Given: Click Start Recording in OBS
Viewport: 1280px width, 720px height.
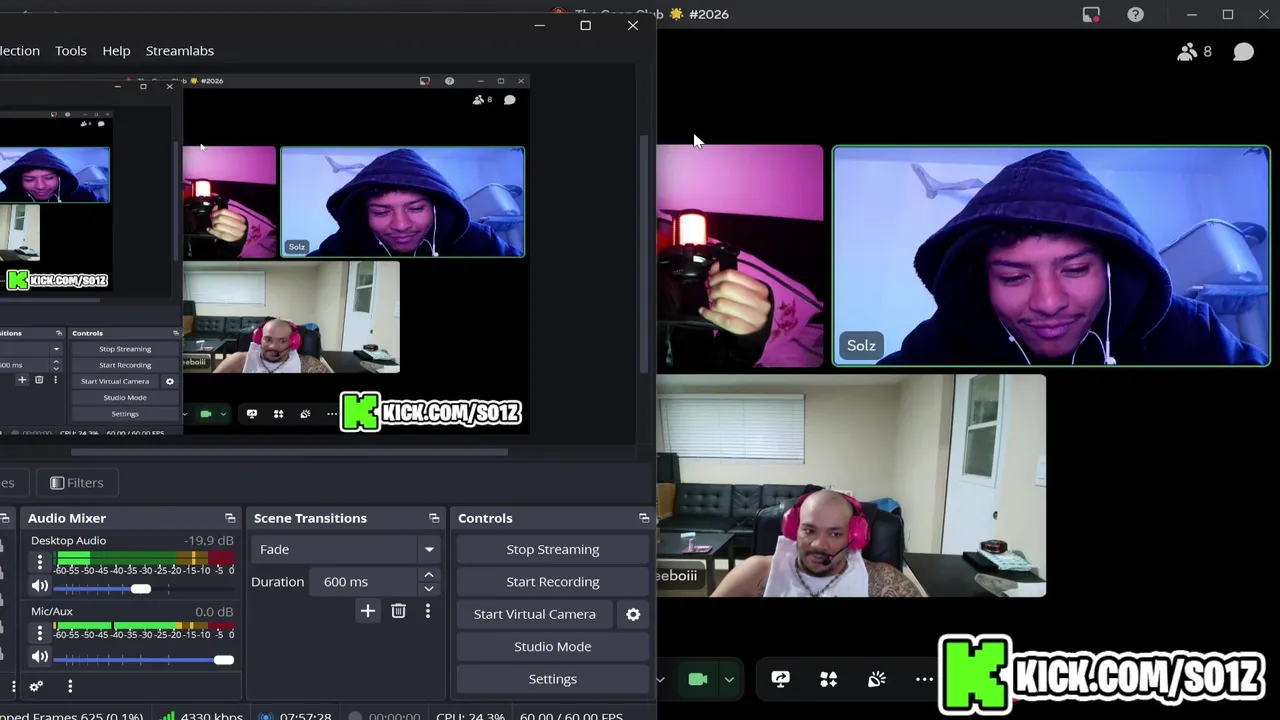Looking at the screenshot, I should point(552,581).
